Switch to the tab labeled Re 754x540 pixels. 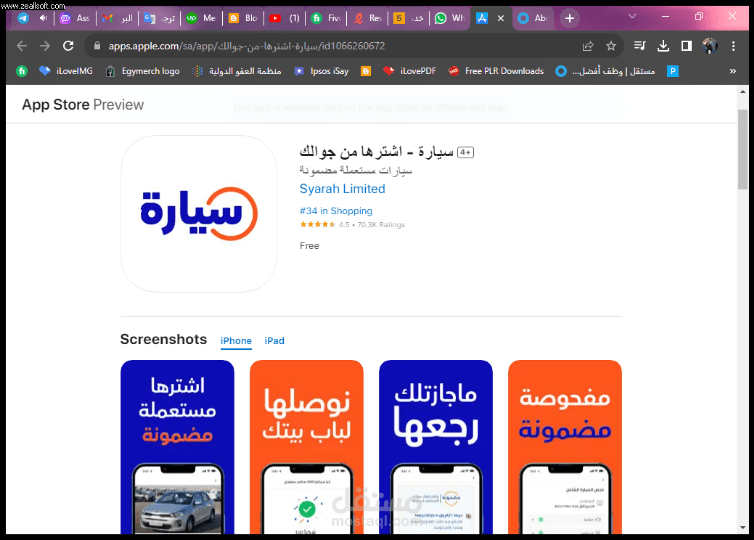click(368, 18)
